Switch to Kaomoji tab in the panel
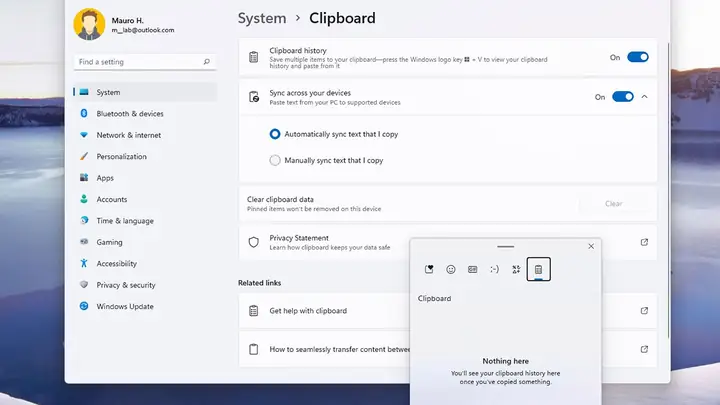The width and height of the screenshot is (720, 405). pos(494,270)
